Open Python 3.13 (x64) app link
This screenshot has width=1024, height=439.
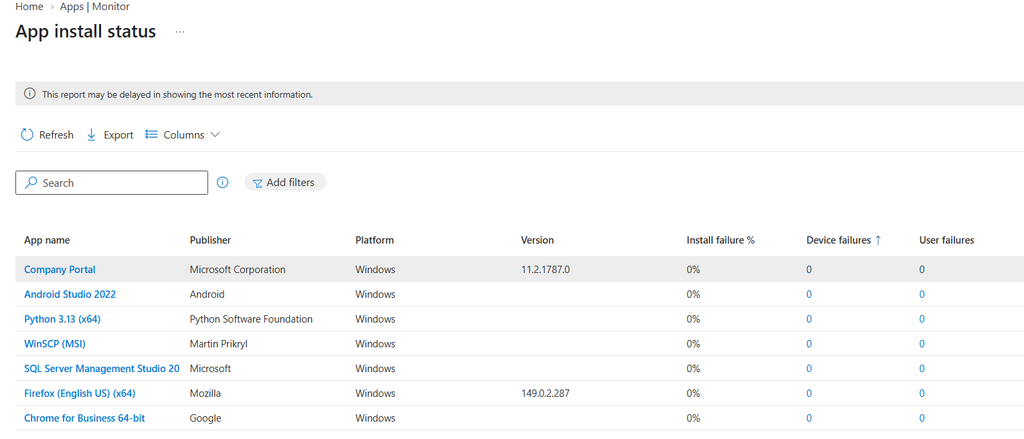(62, 319)
